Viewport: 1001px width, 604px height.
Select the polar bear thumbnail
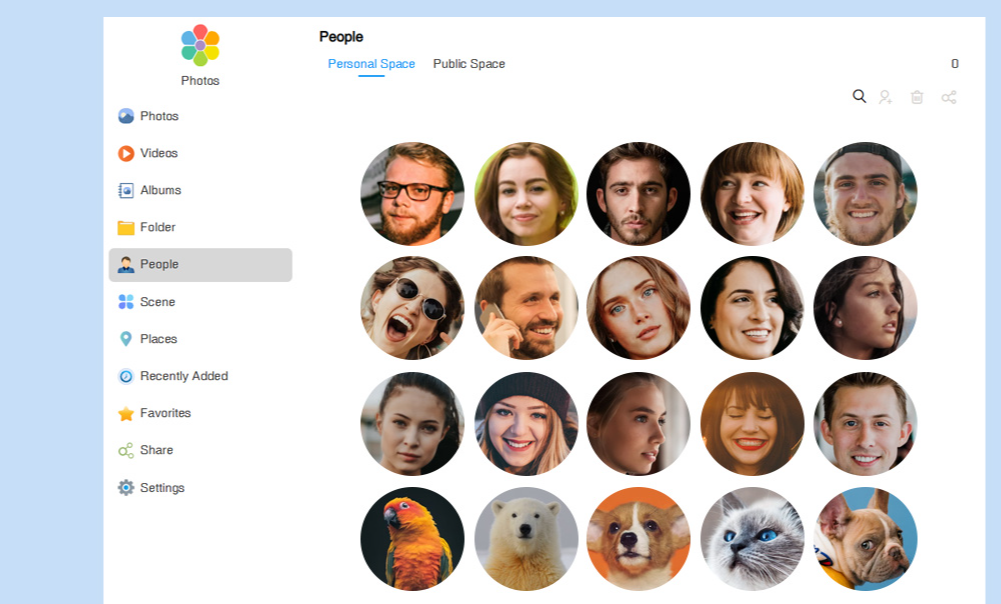(x=526, y=539)
